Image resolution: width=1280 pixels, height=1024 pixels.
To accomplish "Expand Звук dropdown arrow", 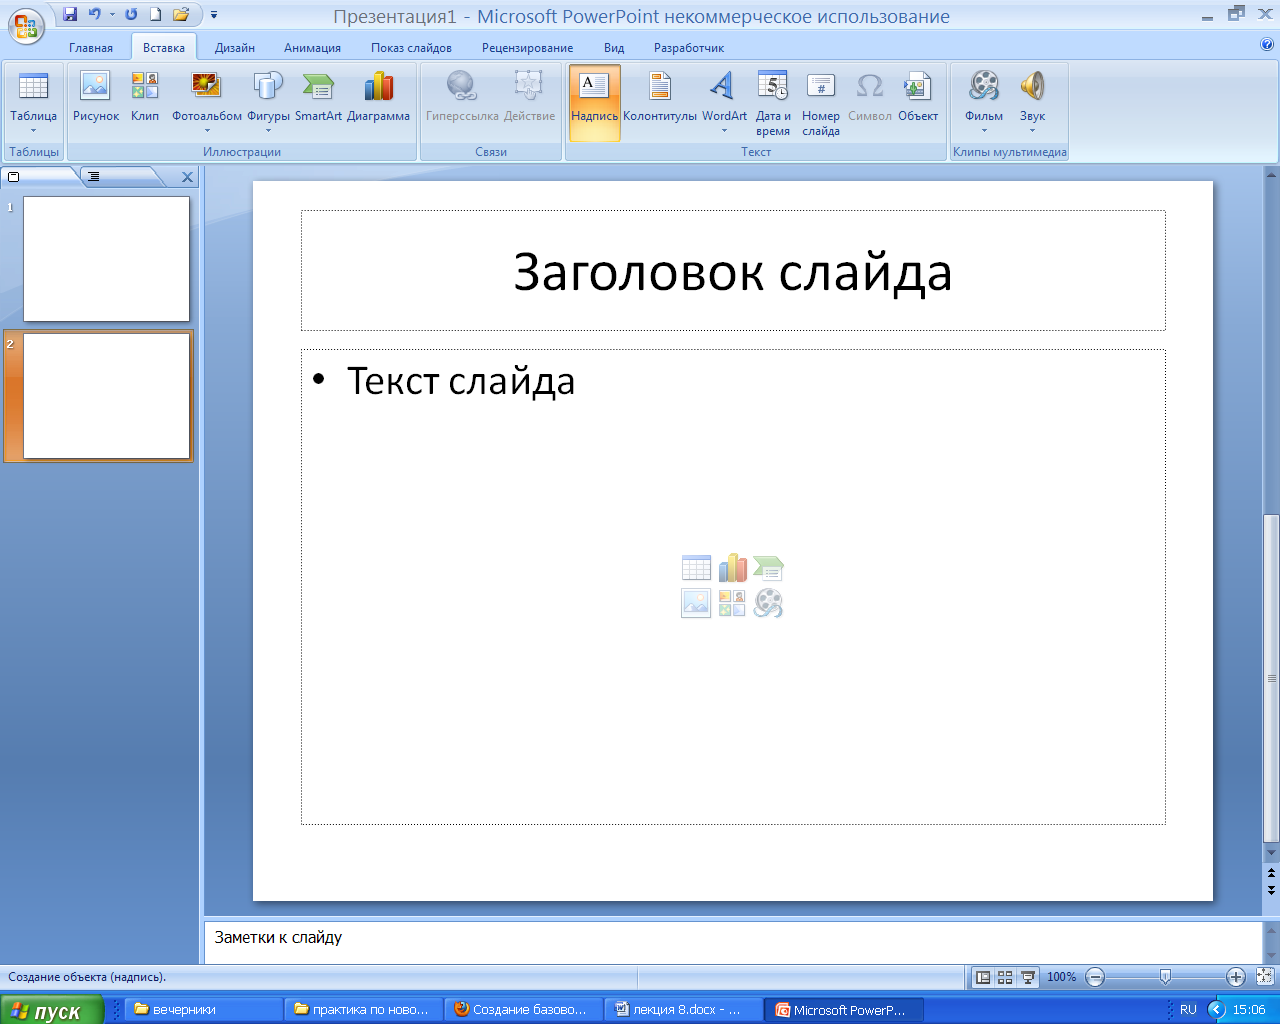I will point(1033,131).
